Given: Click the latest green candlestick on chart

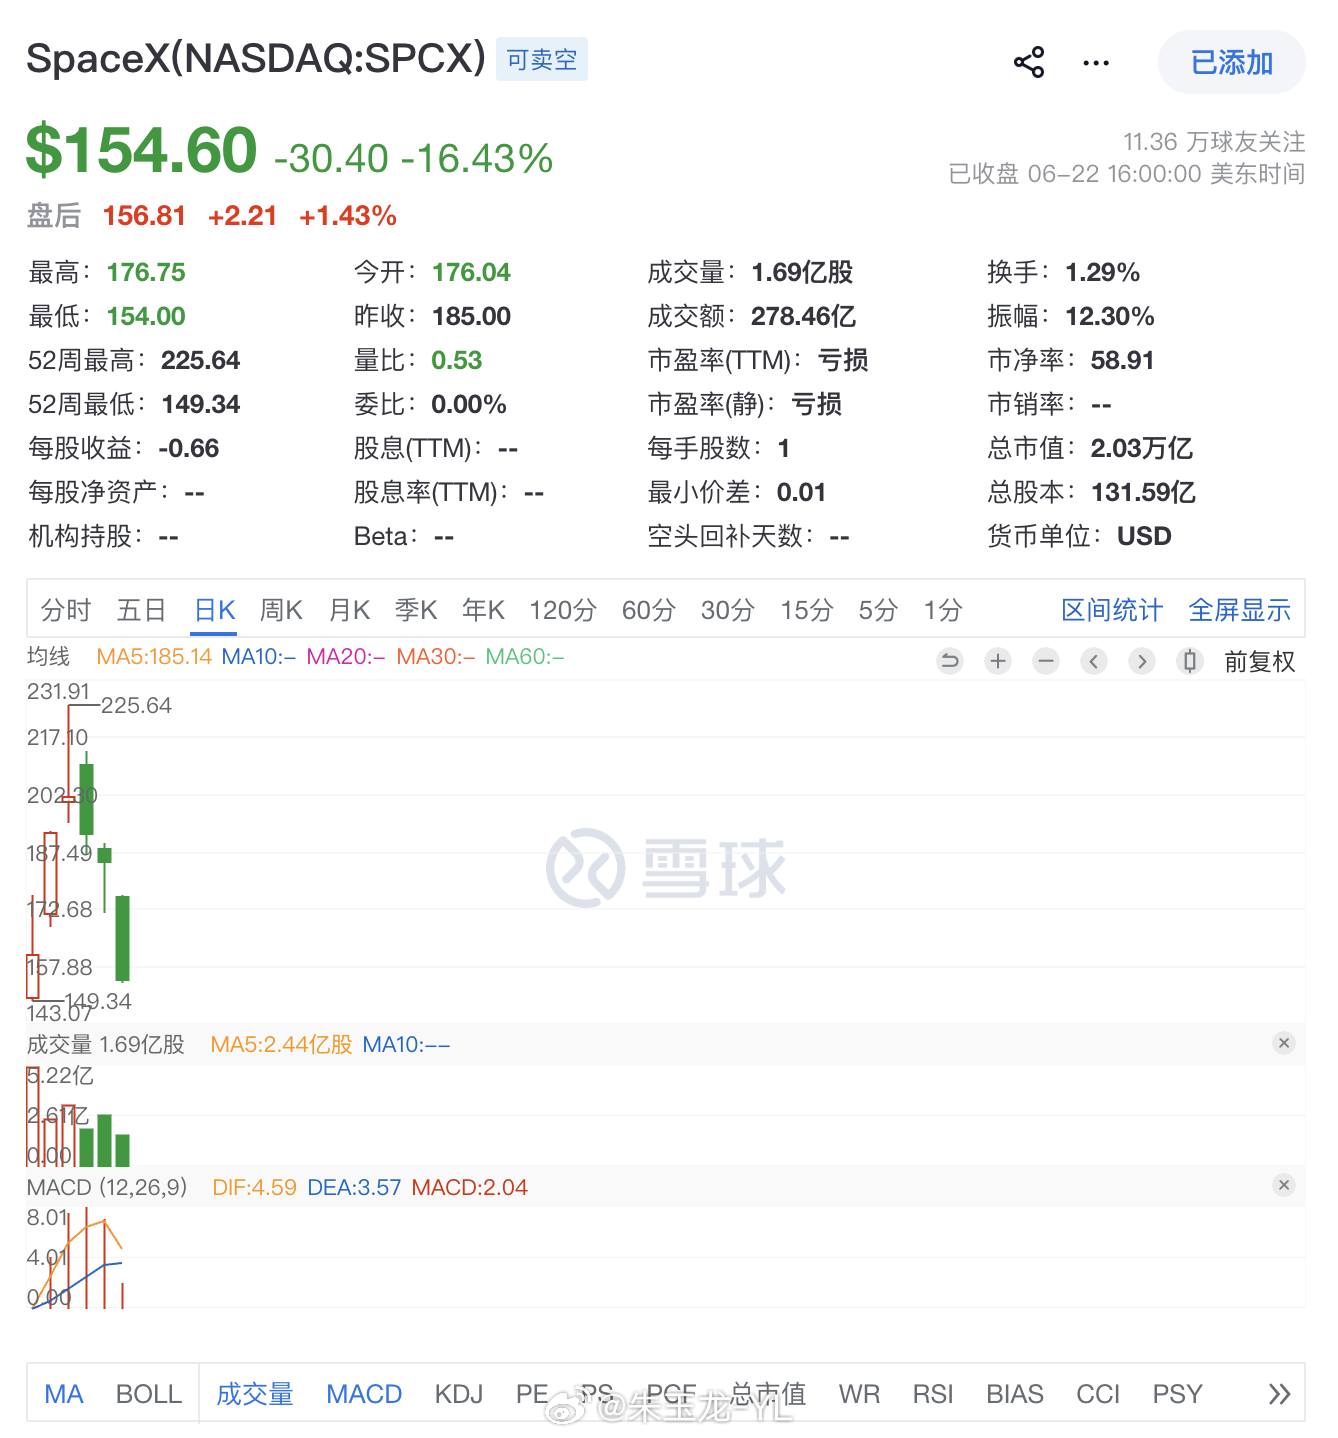Looking at the screenshot, I should [x=122, y=938].
